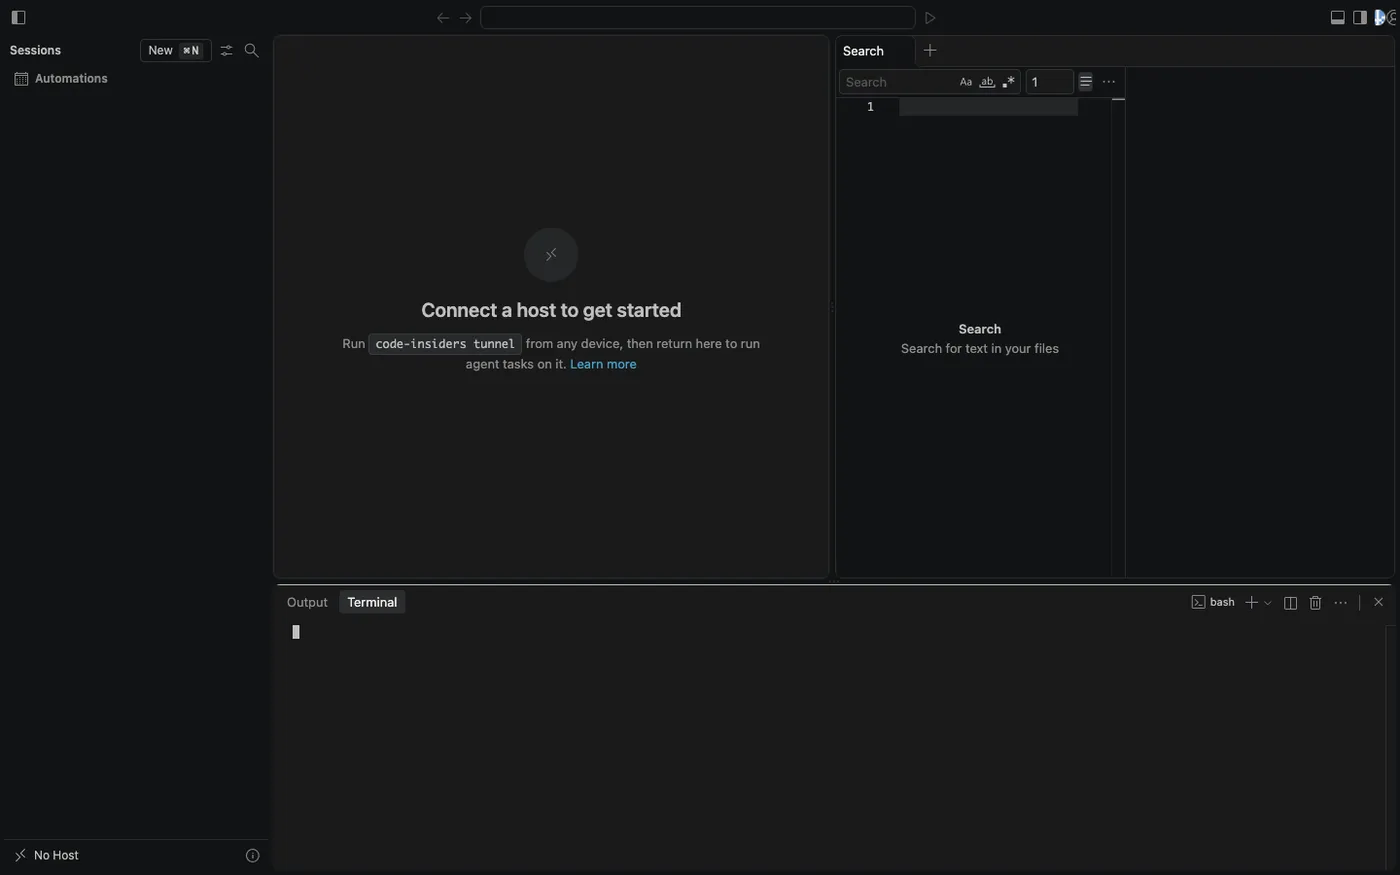Click into the Search text input field
Screen dimensions: 1400x875
tap(897, 82)
